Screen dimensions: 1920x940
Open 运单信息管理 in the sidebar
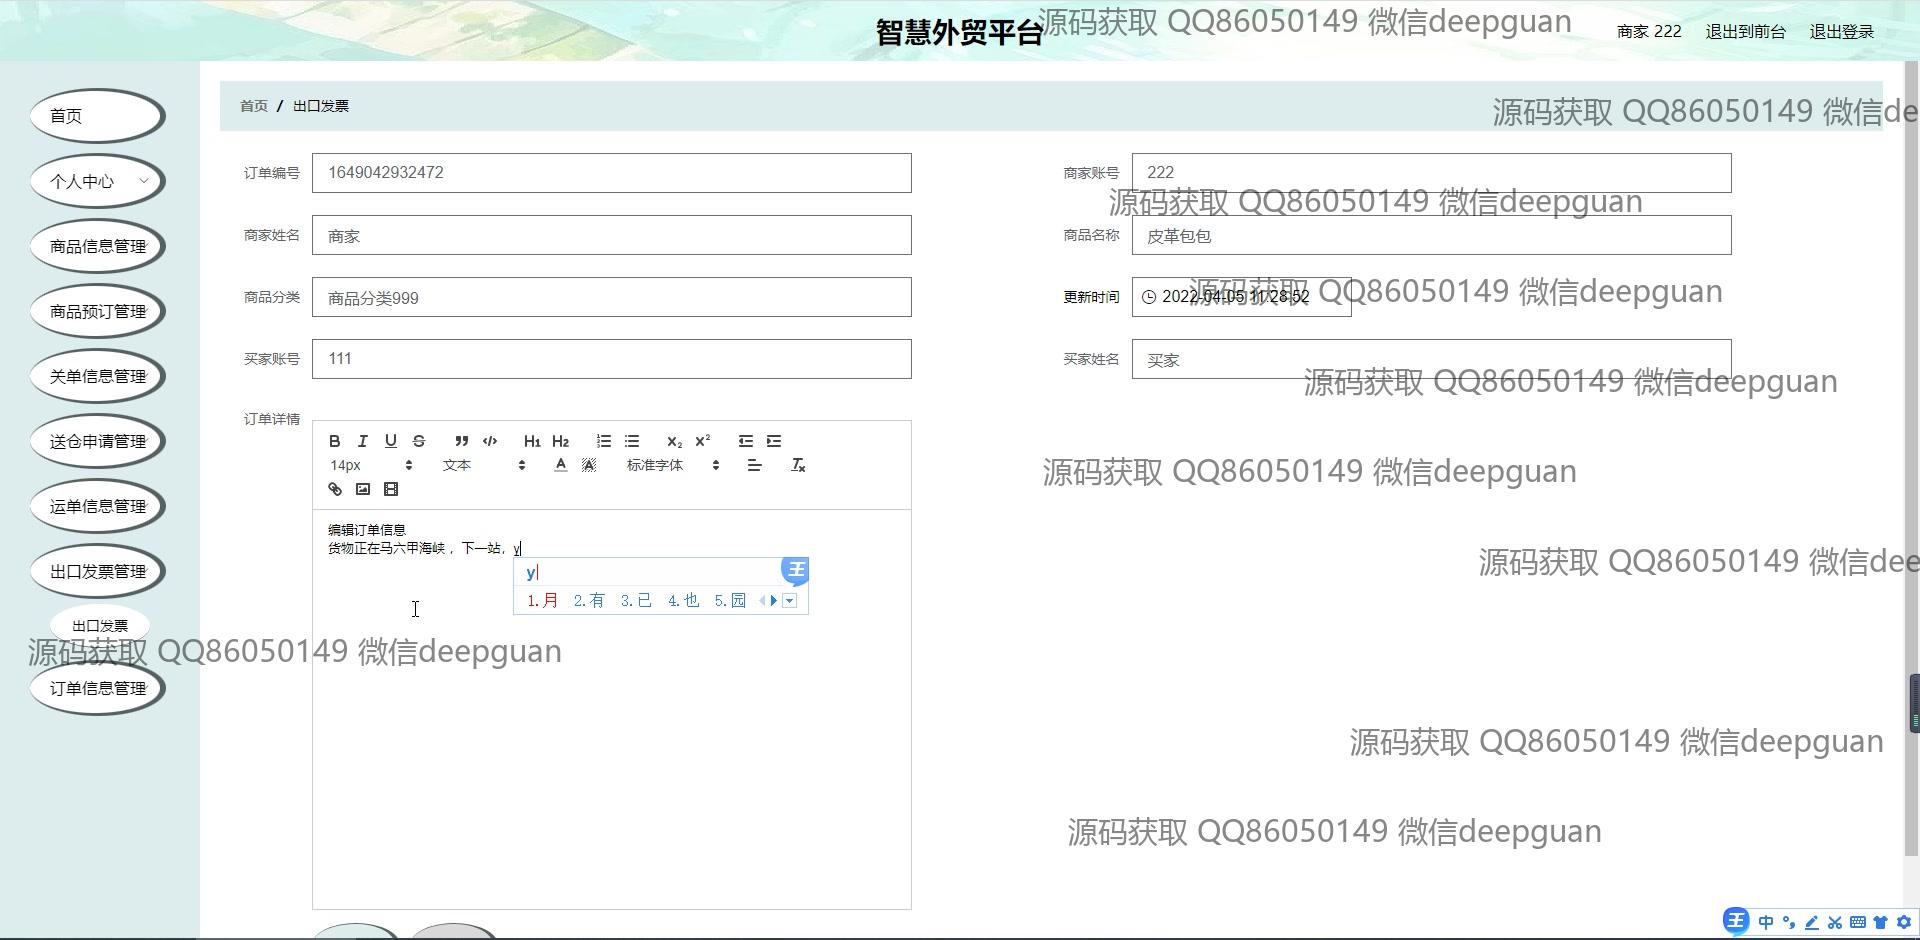tap(97, 506)
